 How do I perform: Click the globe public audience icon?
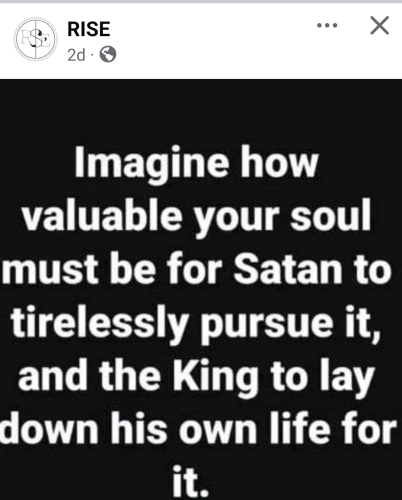tap(108, 54)
